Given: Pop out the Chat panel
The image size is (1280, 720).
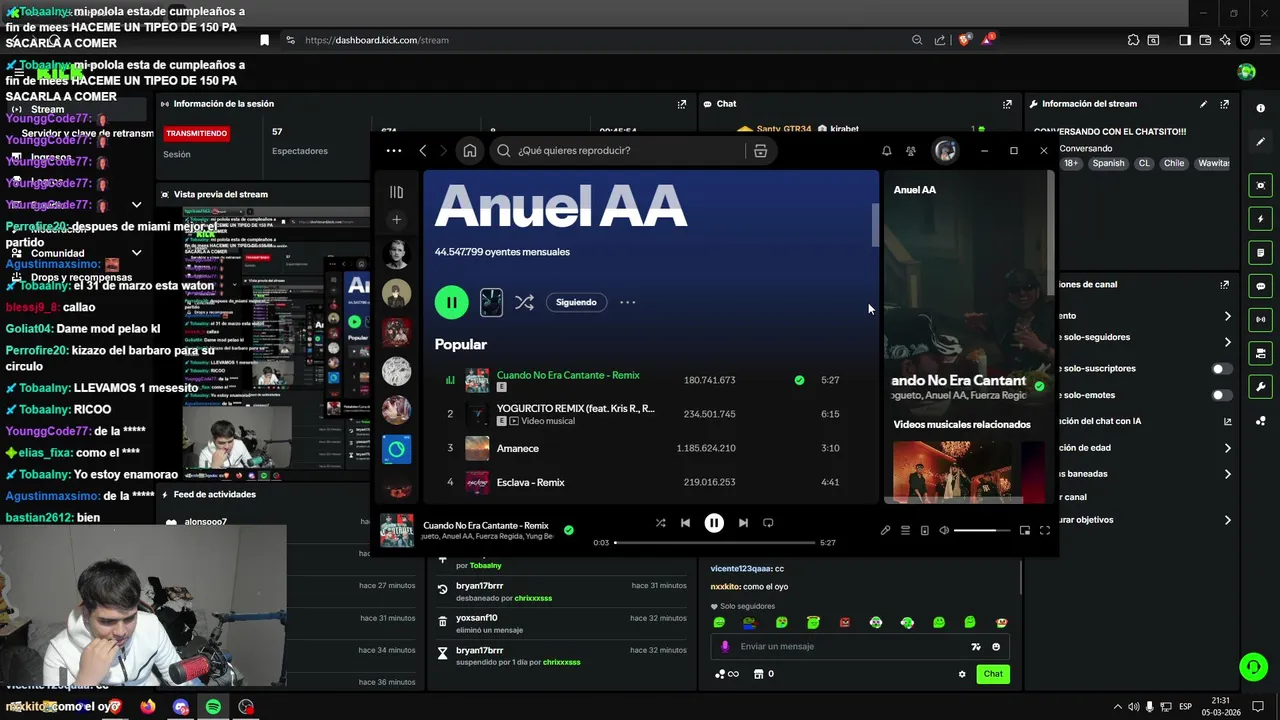Looking at the screenshot, I should [1007, 104].
